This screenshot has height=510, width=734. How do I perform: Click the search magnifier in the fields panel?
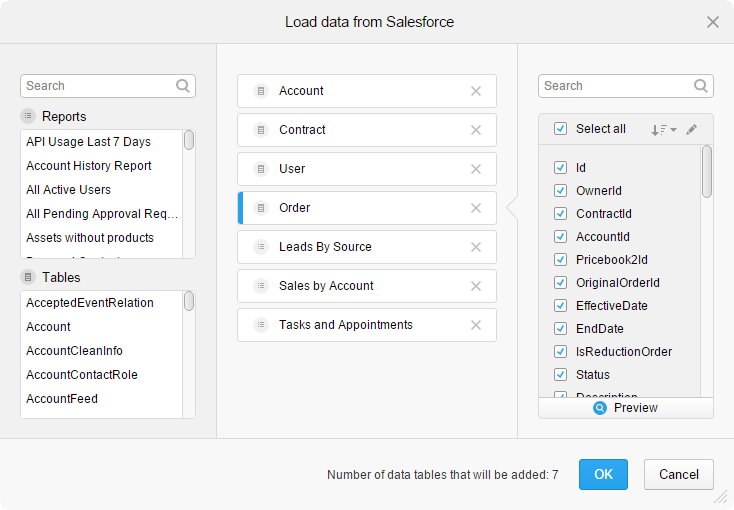(701, 86)
